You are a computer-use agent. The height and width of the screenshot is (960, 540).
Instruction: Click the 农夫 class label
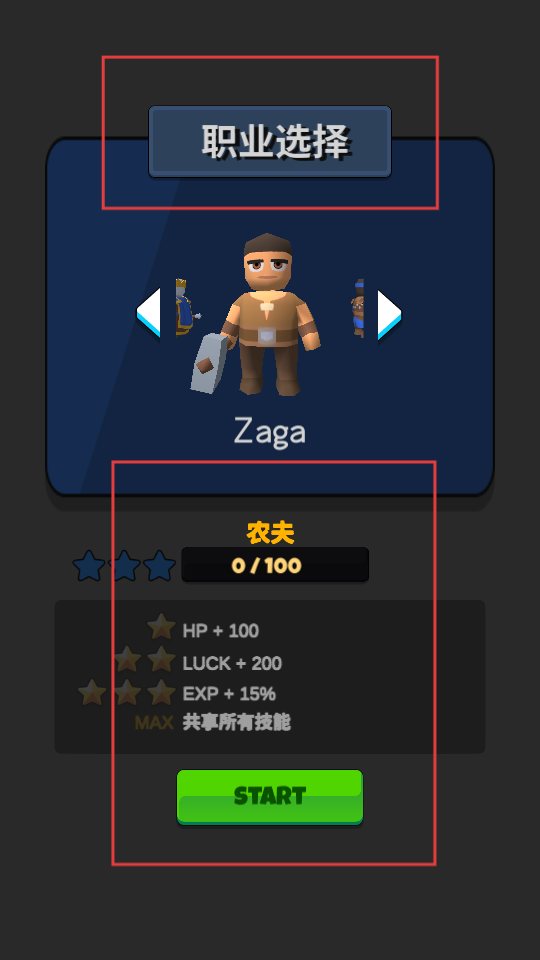coord(270,533)
